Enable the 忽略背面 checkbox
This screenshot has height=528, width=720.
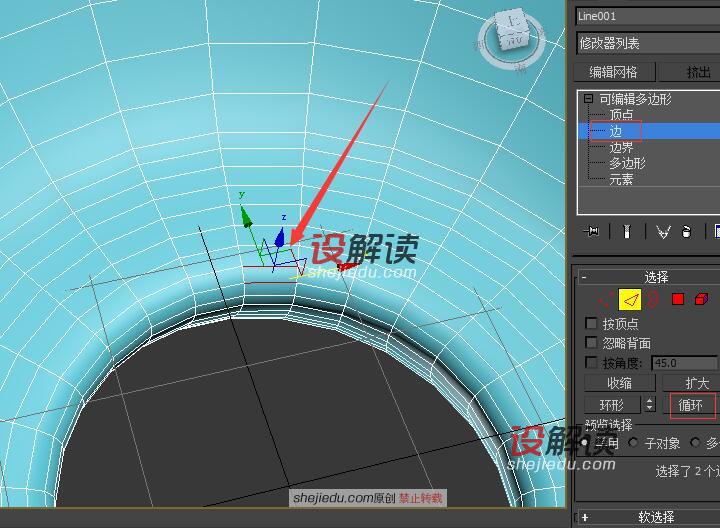[x=591, y=343]
